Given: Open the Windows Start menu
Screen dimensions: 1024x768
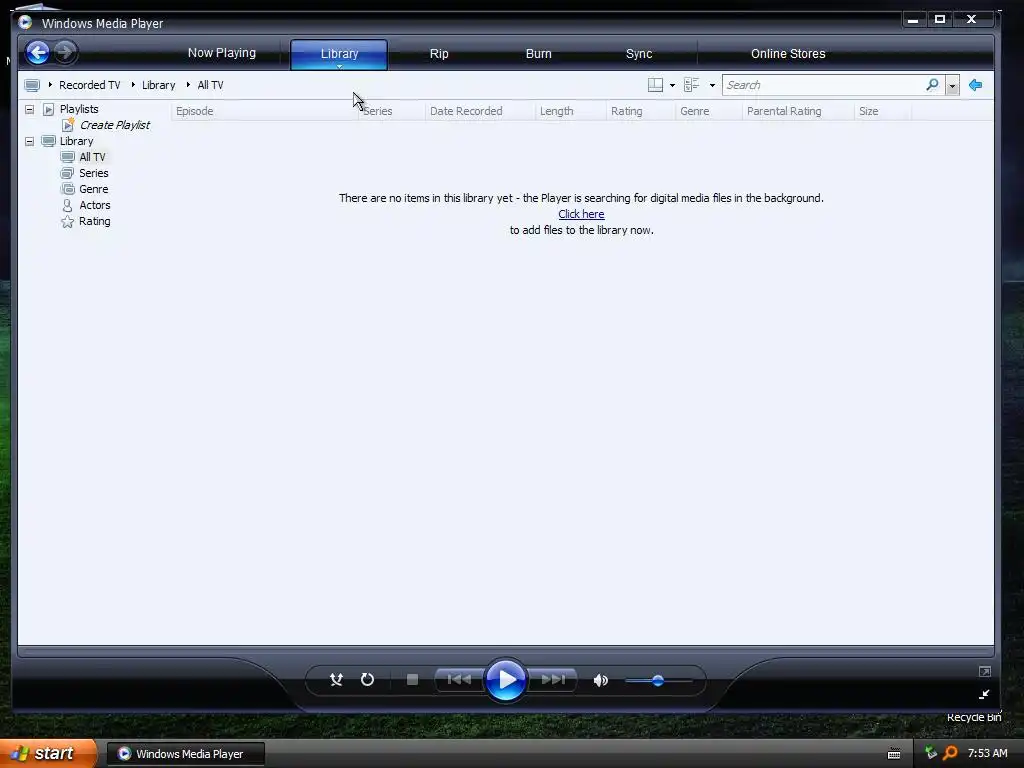Looking at the screenshot, I should 48,754.
